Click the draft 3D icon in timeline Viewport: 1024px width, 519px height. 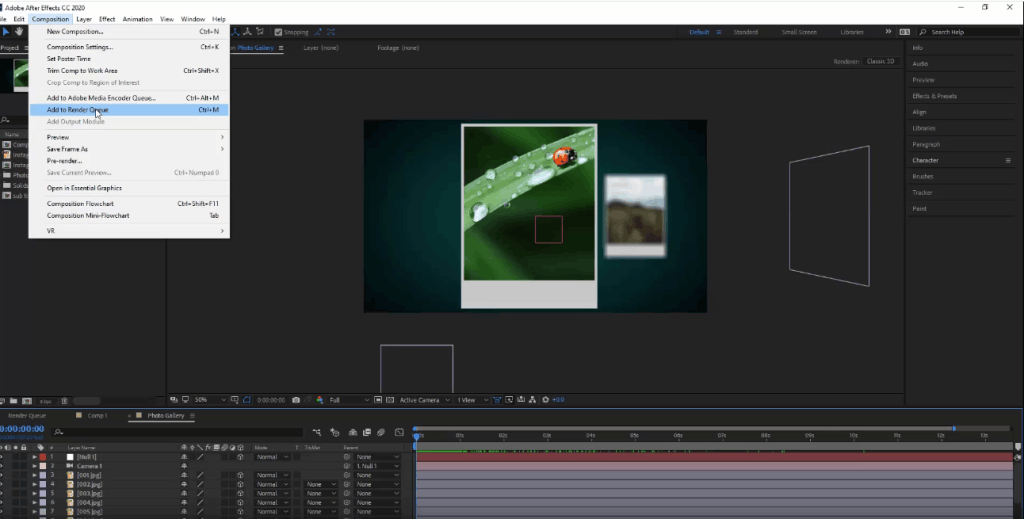334,432
